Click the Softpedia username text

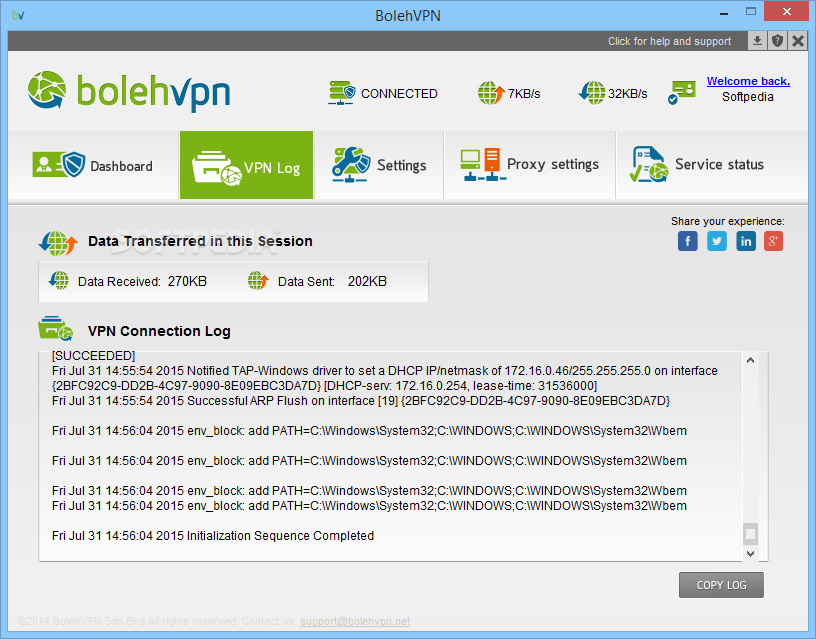(747, 97)
